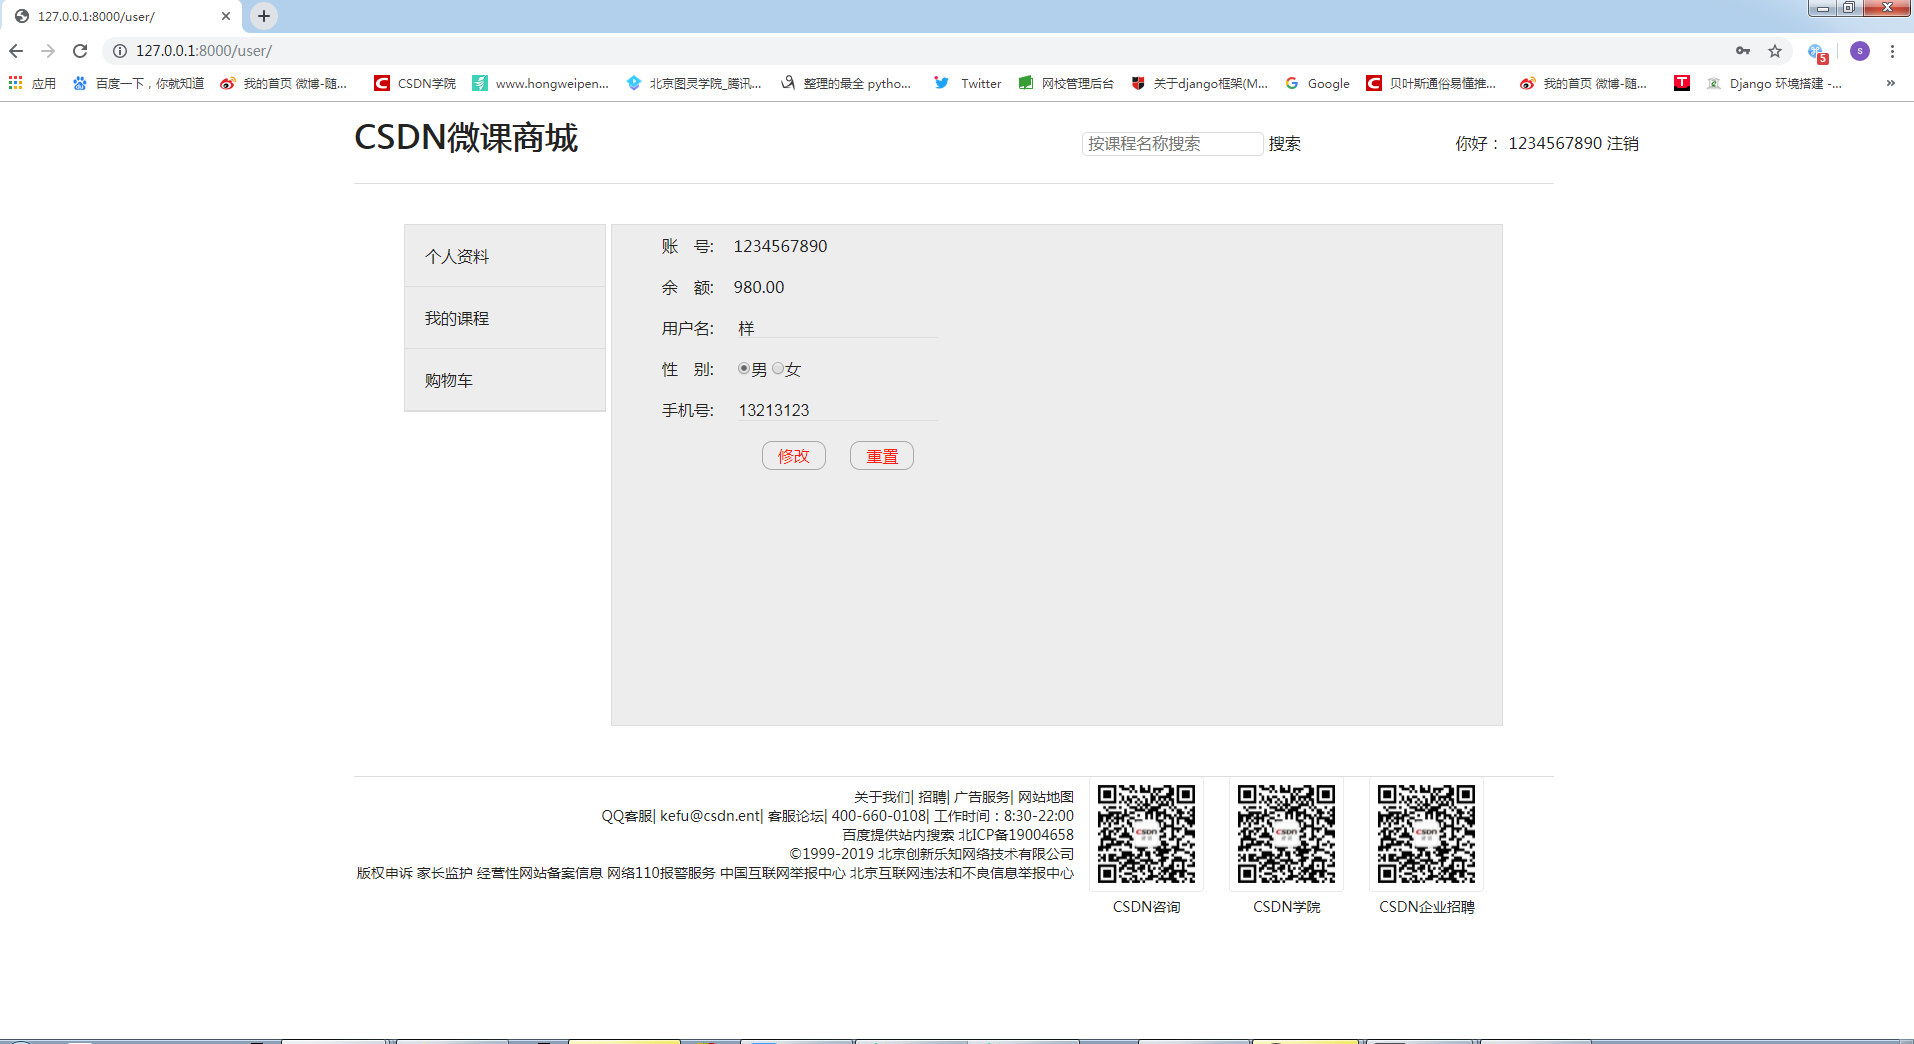Viewport: 1914px width, 1044px height.
Task: Open site info icon in address bar
Action: pyautogui.click(x=120, y=51)
